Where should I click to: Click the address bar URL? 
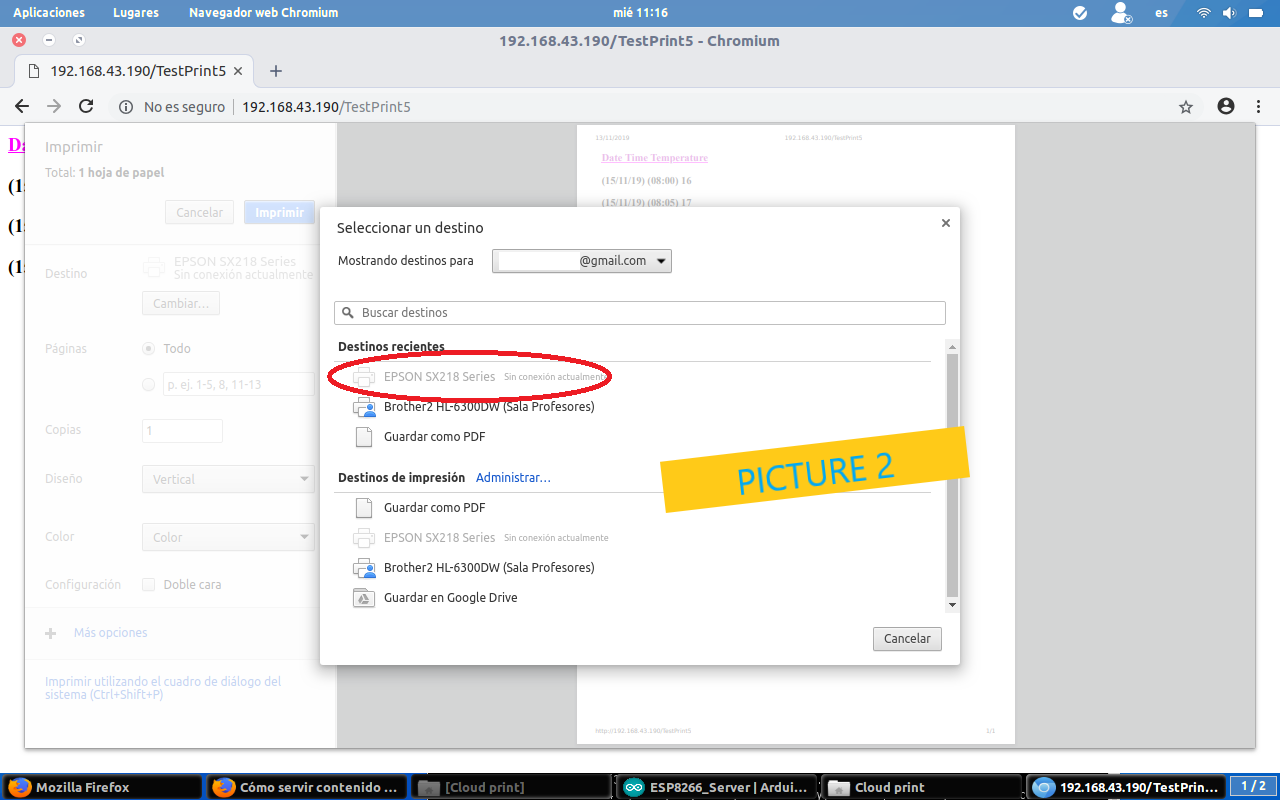(326, 107)
